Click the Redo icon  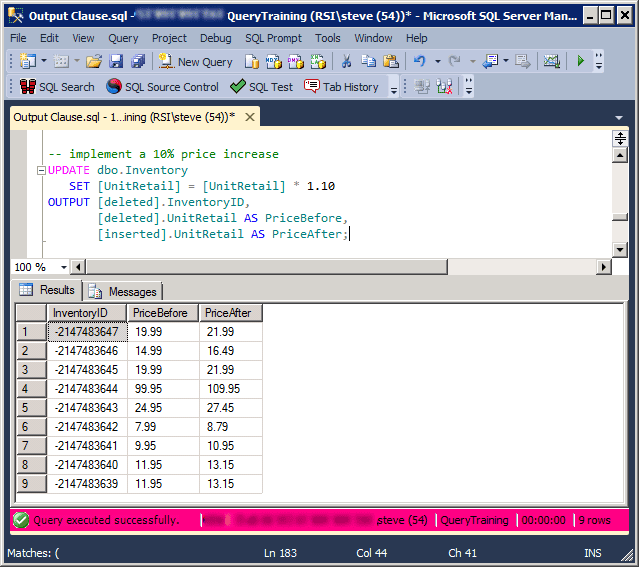tap(454, 62)
